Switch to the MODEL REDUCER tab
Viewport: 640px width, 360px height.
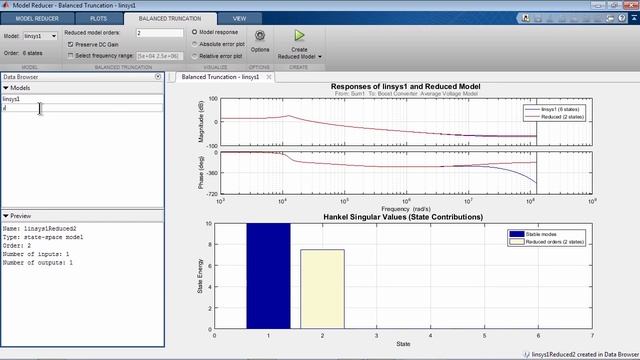point(37,18)
